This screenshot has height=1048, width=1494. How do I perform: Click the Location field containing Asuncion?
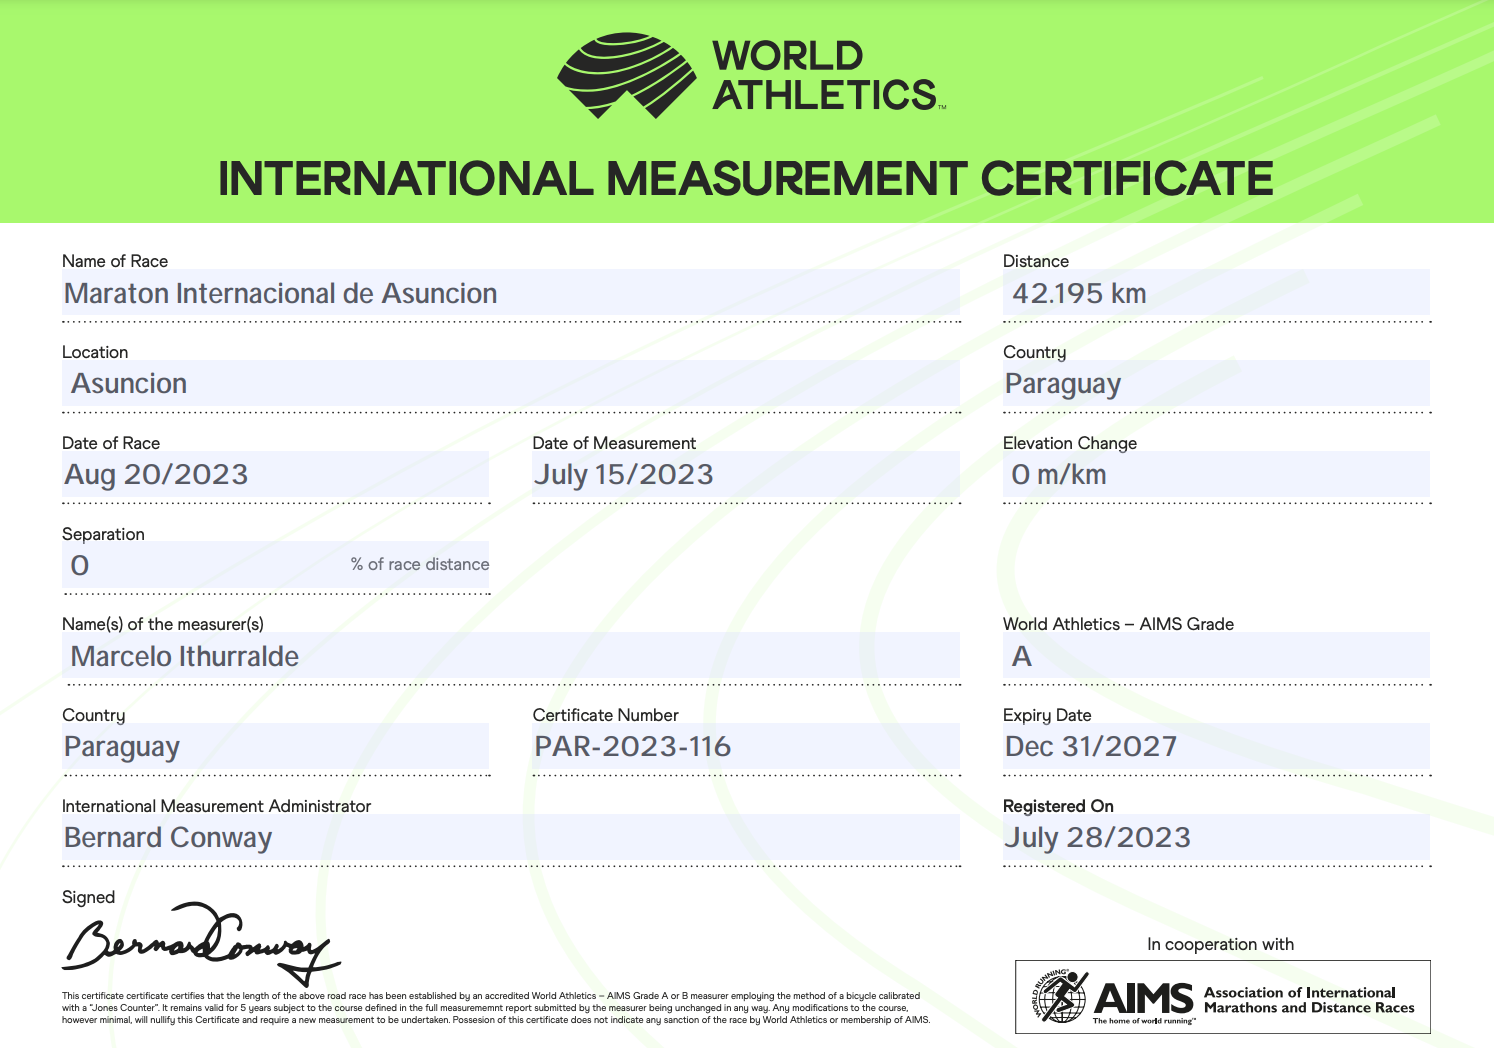coord(510,384)
